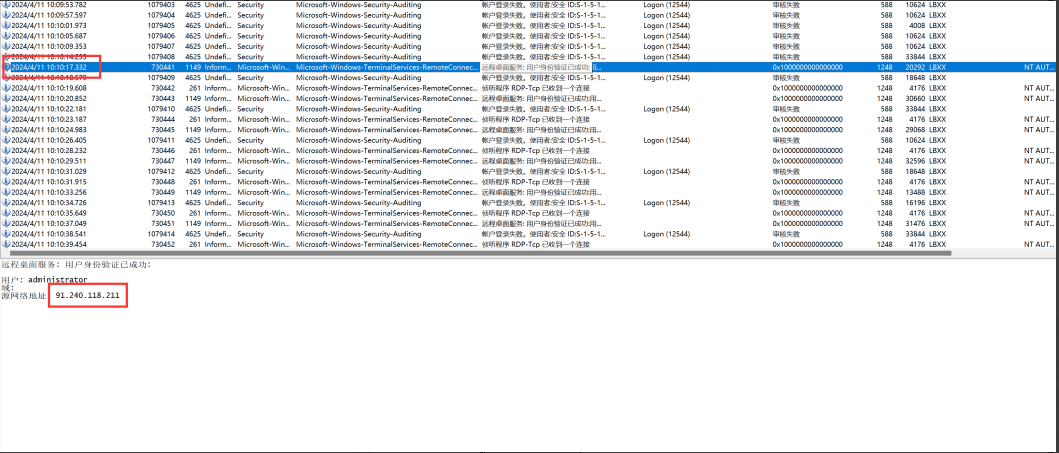
Task: Select event record 730446
Action: [x=161, y=151]
